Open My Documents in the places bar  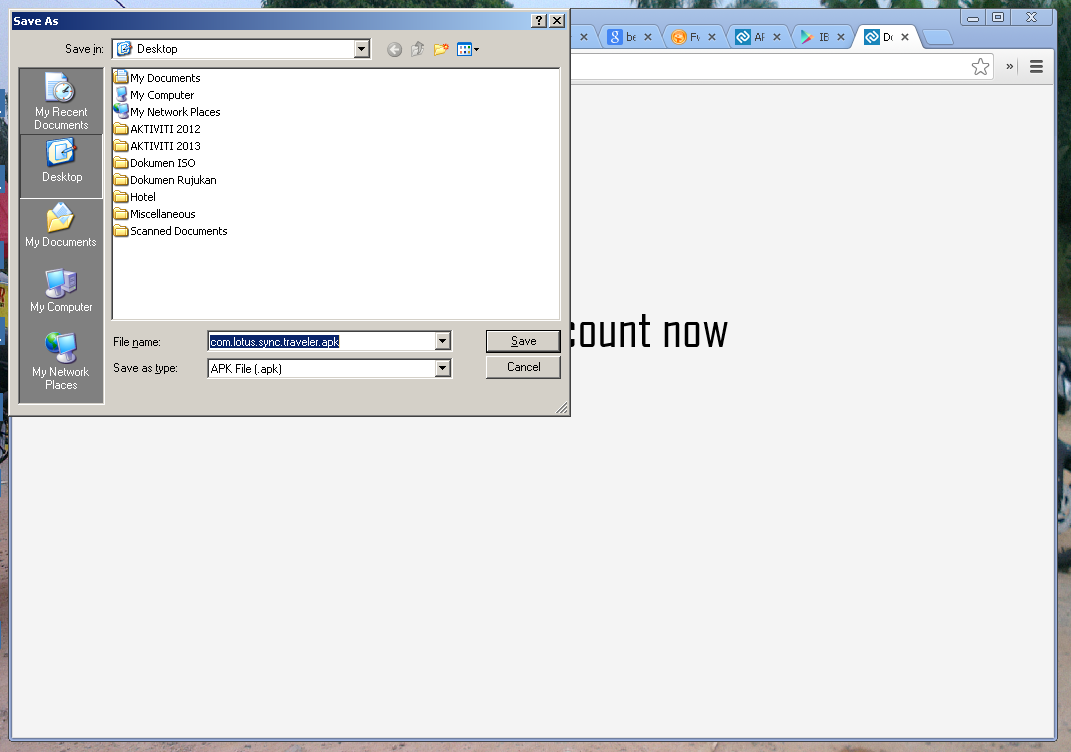61,226
